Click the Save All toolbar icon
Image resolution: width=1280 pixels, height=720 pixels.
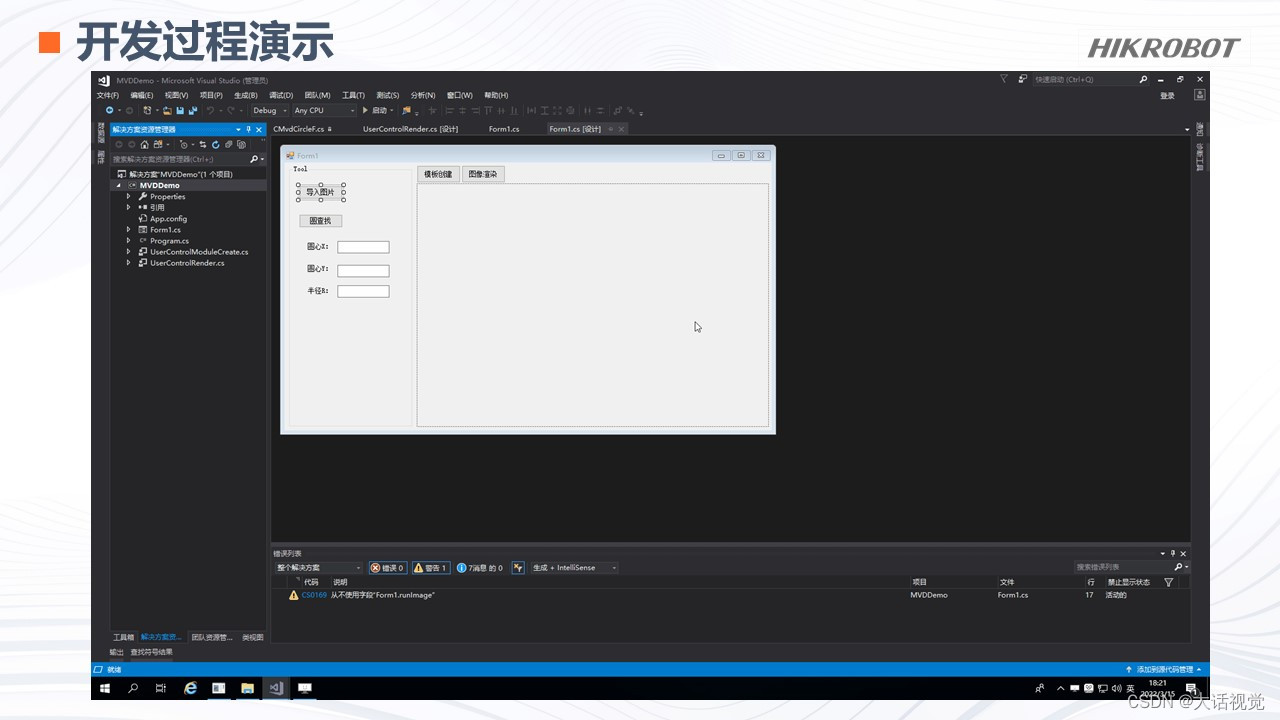click(193, 111)
